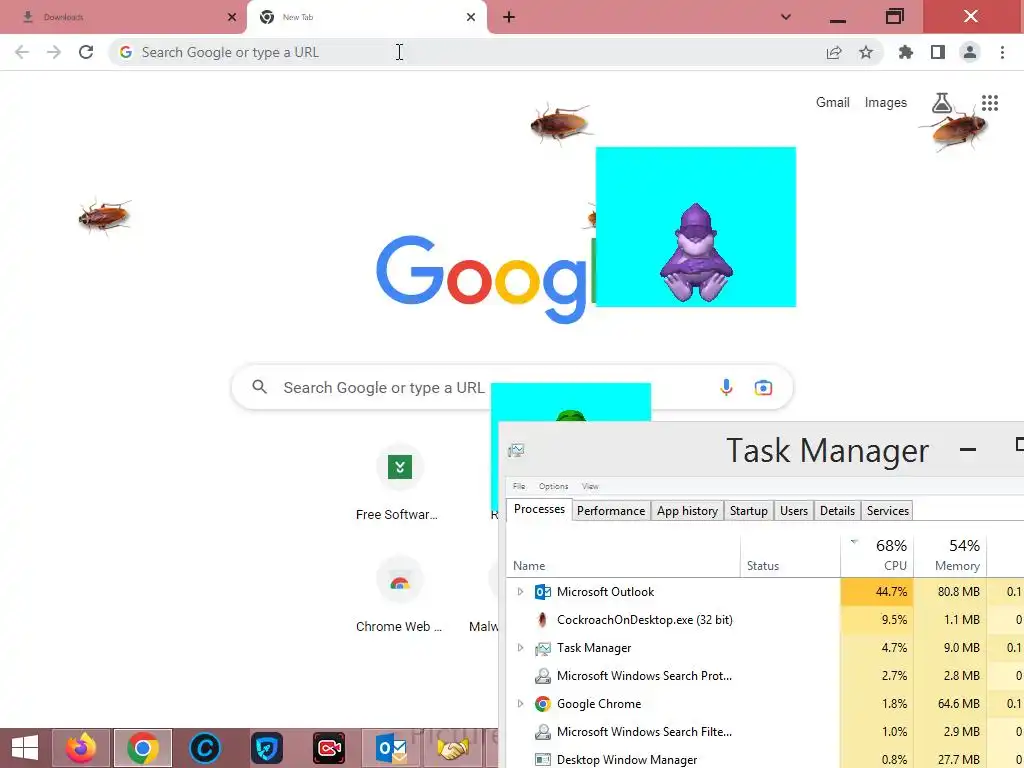Image resolution: width=1024 pixels, height=768 pixels.
Task: Open the Gmail link
Action: [833, 103]
